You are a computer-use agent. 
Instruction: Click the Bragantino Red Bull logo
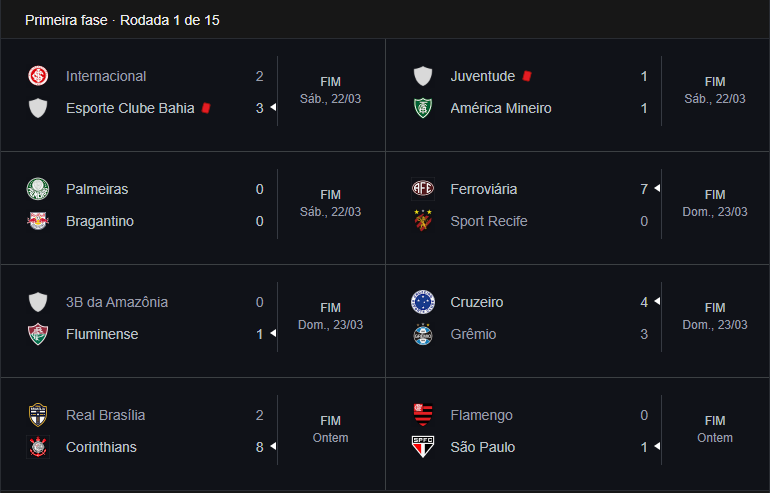tap(38, 221)
